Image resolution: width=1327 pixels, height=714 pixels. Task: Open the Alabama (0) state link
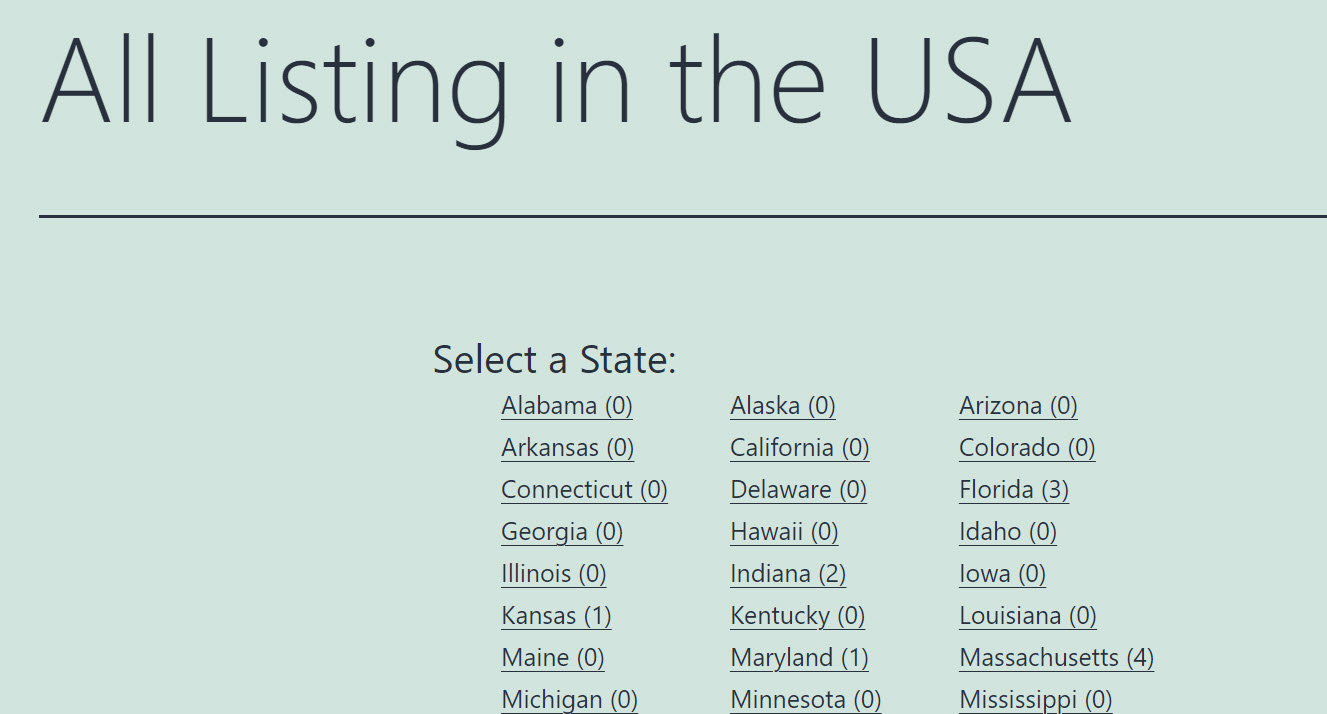(567, 406)
